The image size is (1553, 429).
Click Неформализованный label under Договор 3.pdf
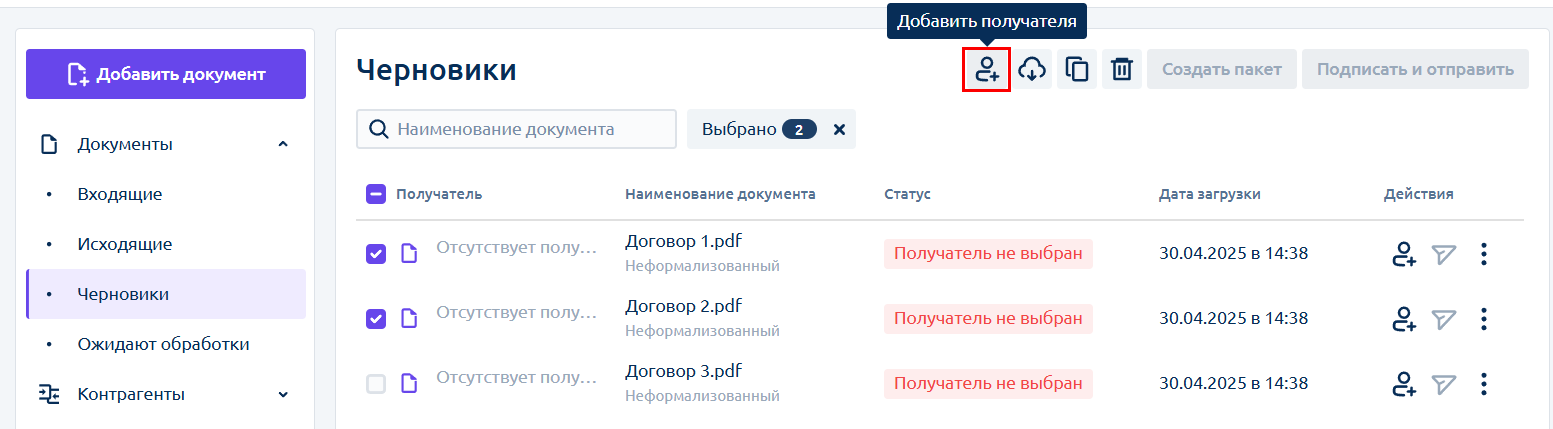[x=702, y=396]
